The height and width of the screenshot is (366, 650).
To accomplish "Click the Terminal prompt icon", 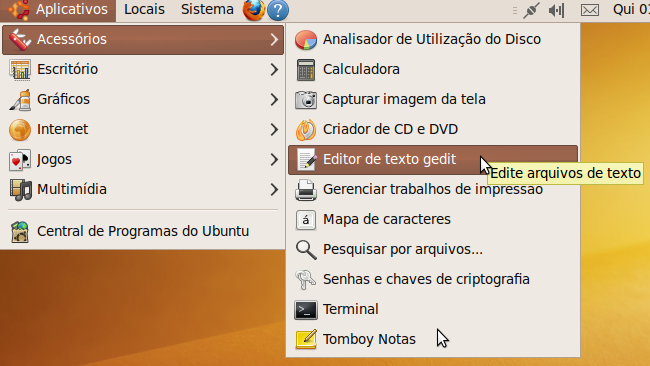I will tap(306, 310).
